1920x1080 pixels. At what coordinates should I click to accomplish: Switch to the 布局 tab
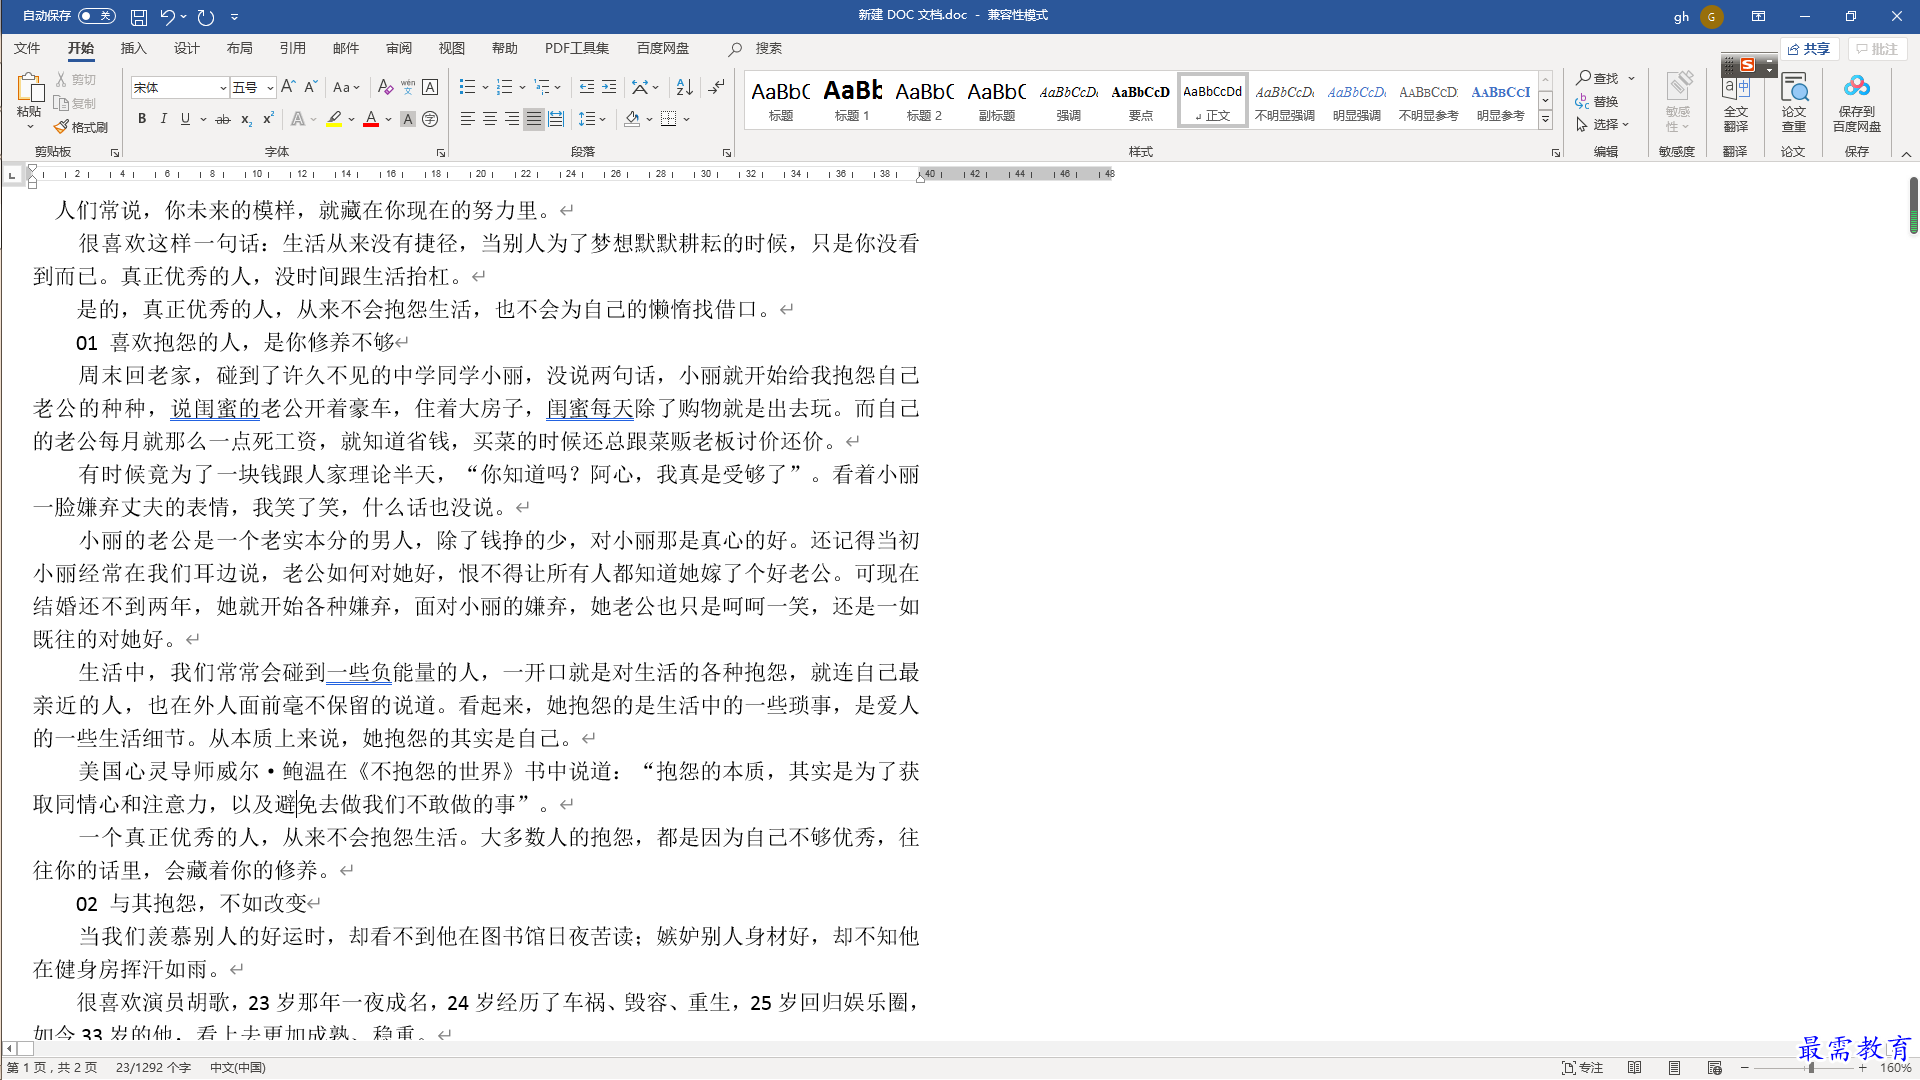click(239, 48)
